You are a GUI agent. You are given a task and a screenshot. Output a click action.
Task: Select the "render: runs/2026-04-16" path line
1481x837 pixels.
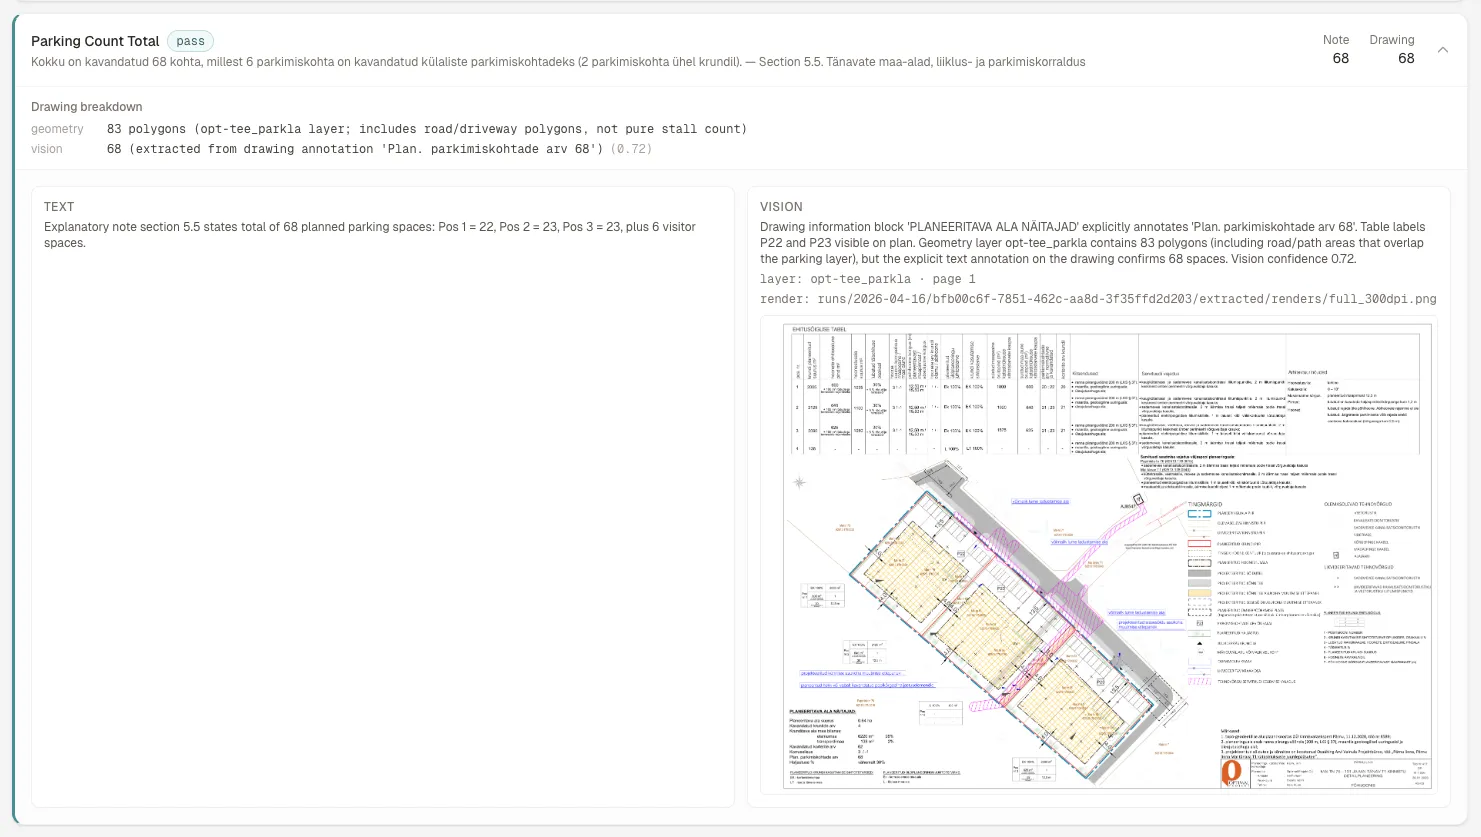tap(1098, 299)
